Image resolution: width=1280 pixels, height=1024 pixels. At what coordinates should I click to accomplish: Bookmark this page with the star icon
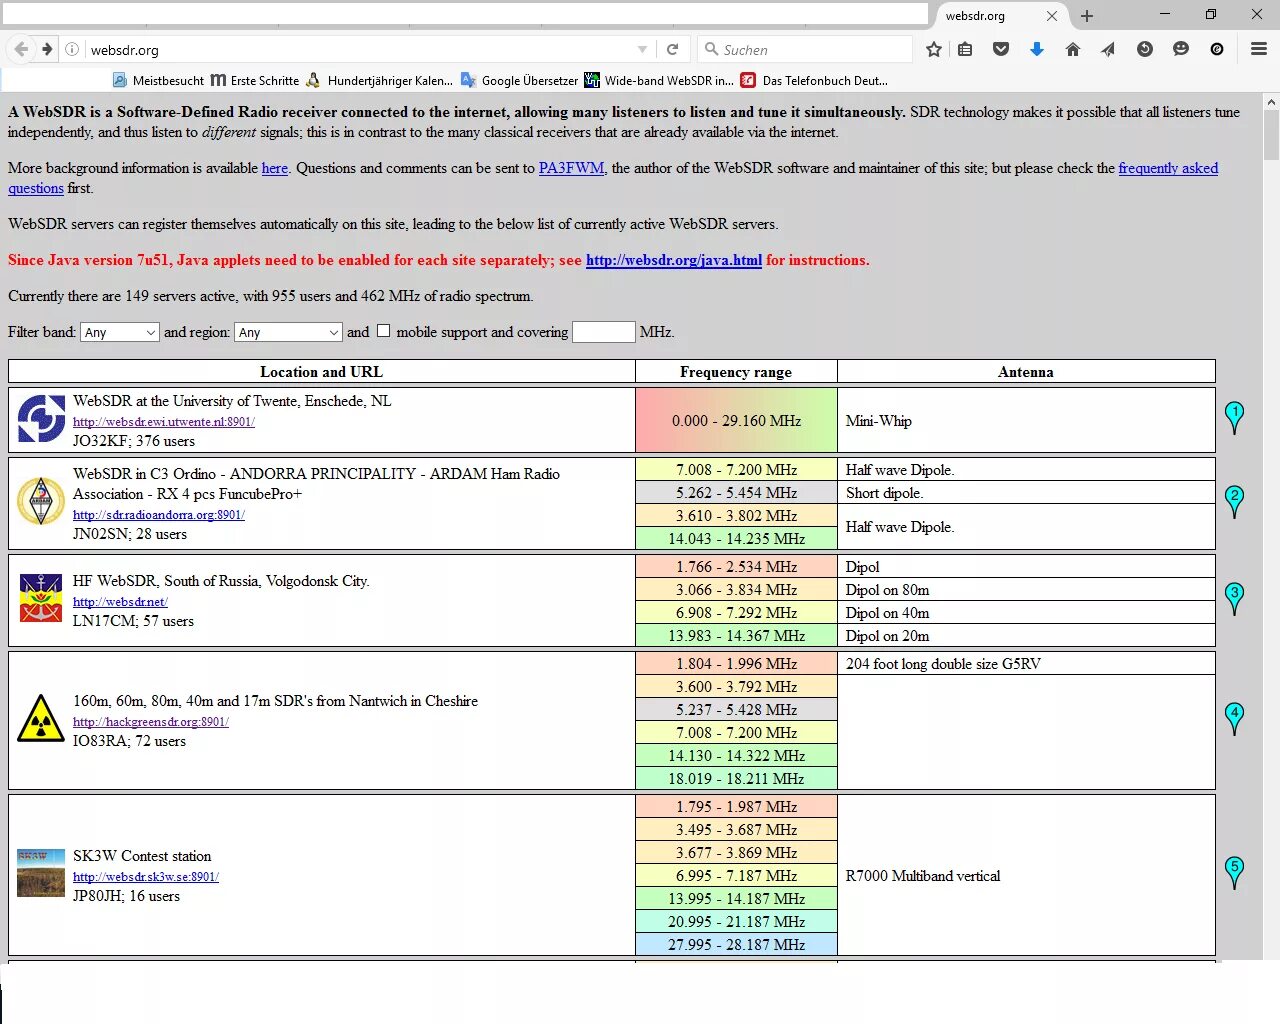(934, 49)
